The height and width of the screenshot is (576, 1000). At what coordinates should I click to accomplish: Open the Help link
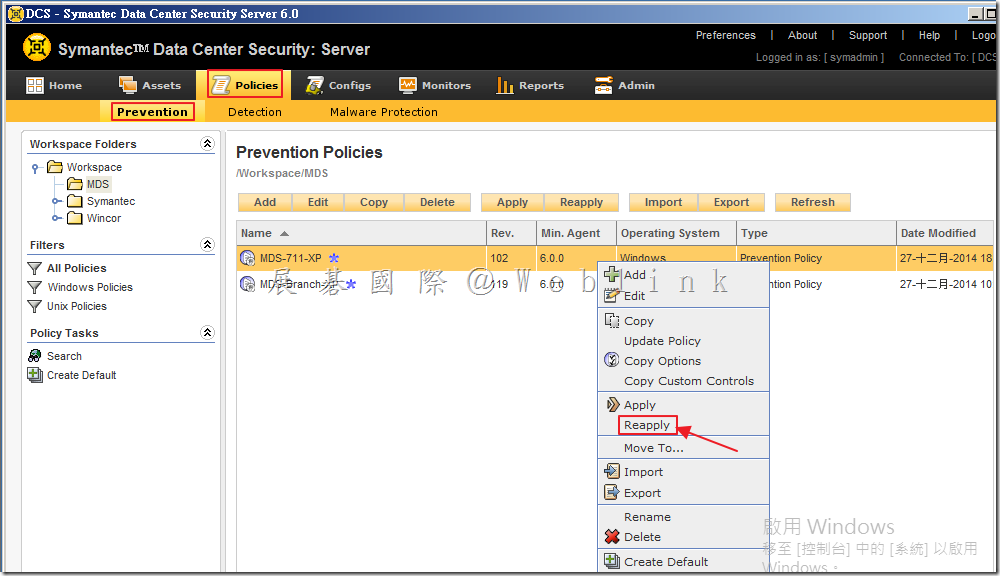pos(929,35)
